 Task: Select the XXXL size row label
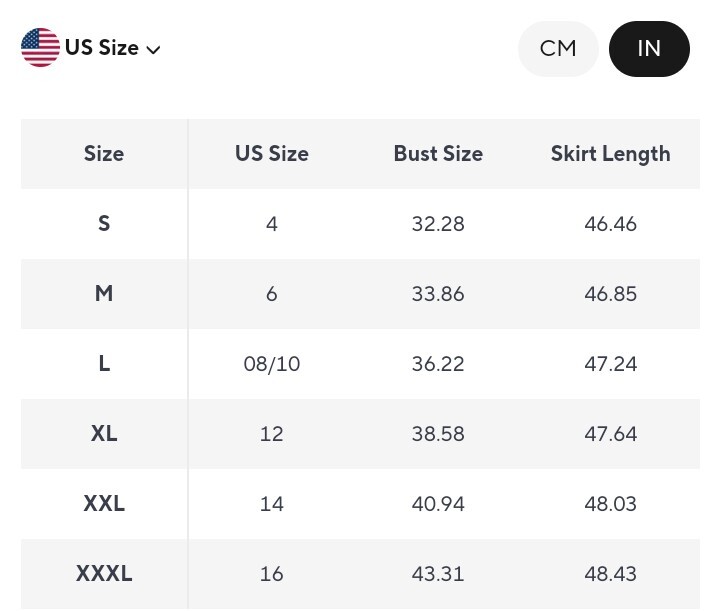pyautogui.click(x=104, y=574)
